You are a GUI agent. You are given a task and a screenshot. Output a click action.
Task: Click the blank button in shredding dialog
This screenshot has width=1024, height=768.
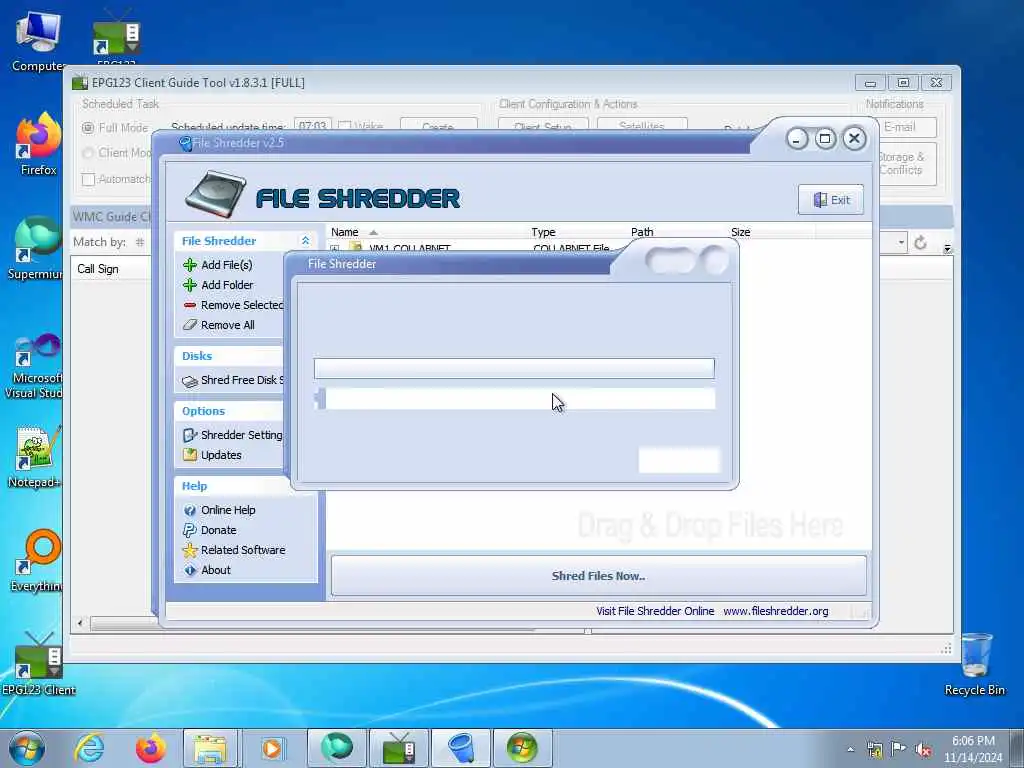(x=679, y=460)
